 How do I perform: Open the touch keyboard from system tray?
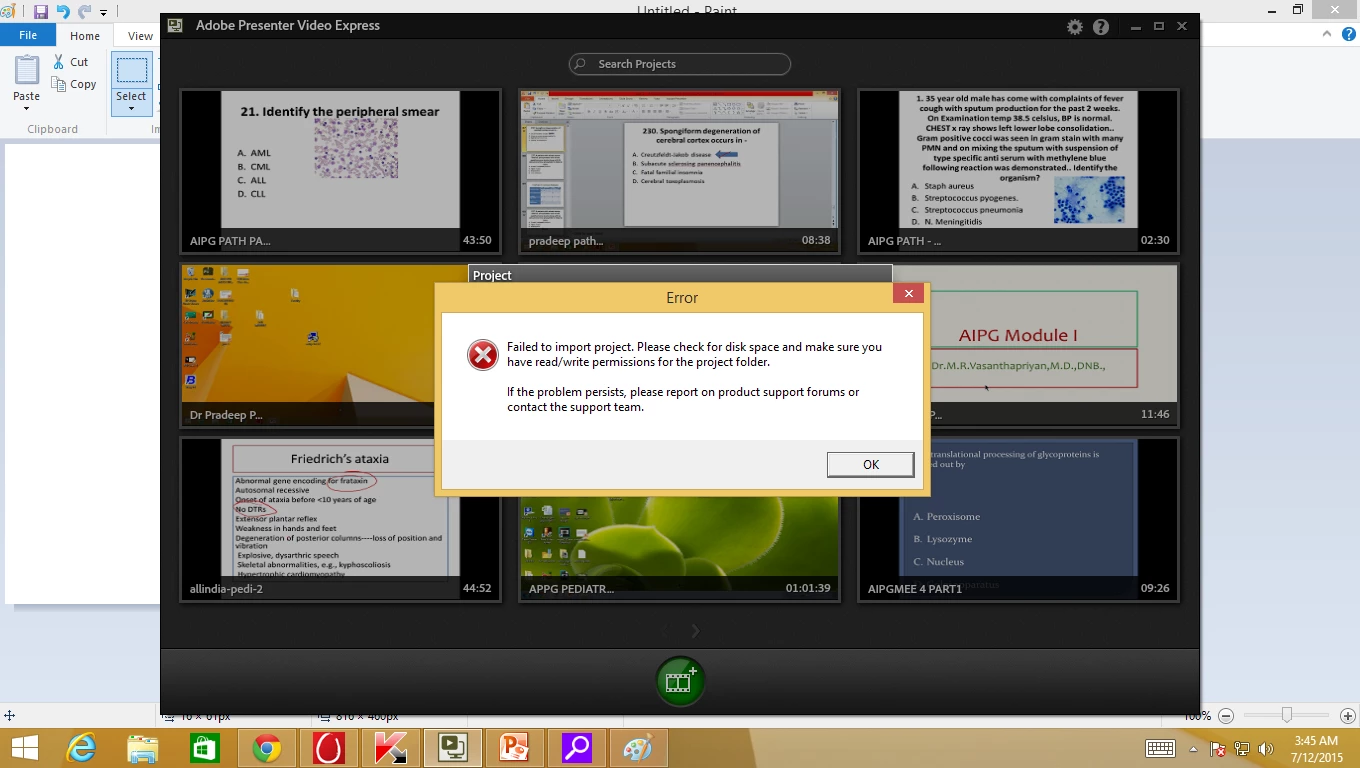1160,749
